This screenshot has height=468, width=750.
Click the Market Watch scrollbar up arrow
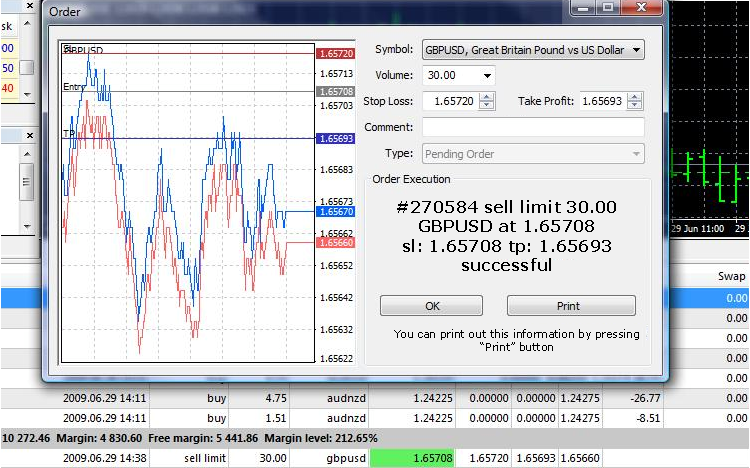pyautogui.click(x=27, y=23)
